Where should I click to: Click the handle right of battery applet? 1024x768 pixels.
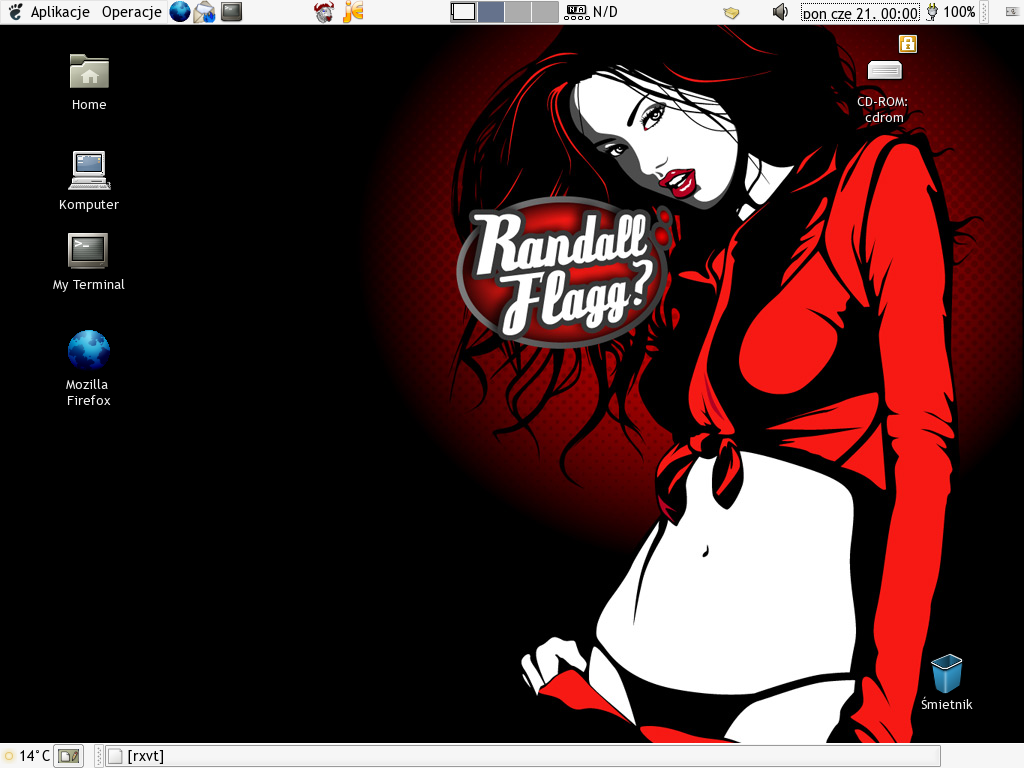(x=984, y=12)
